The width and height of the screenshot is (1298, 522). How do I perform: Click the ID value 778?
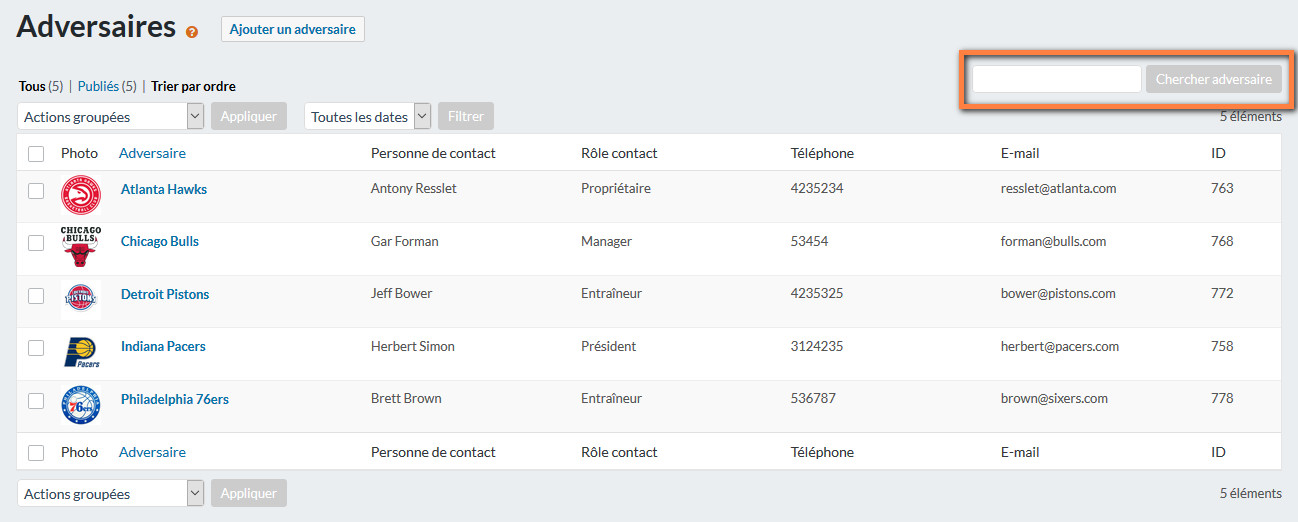pyautogui.click(x=1222, y=398)
